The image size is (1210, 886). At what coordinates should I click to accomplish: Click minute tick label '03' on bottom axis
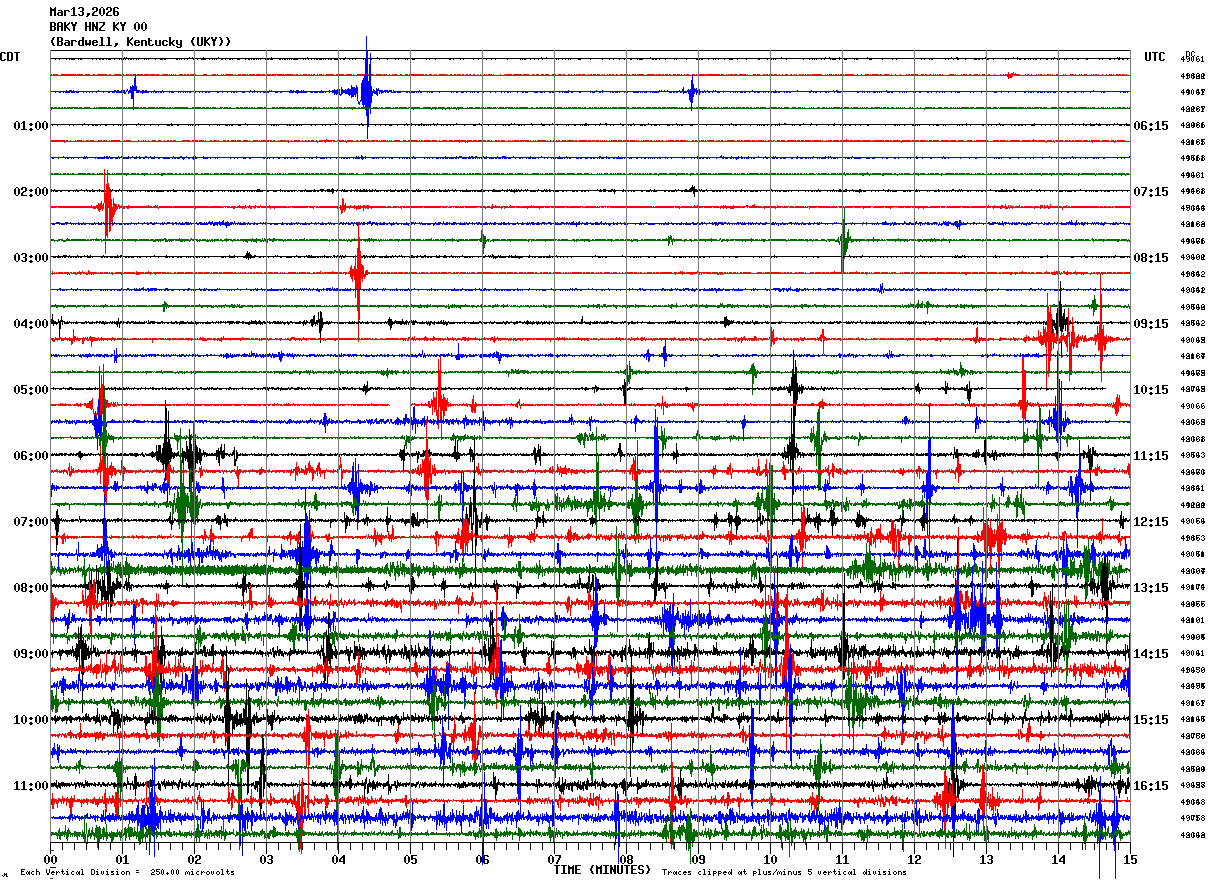tap(266, 860)
